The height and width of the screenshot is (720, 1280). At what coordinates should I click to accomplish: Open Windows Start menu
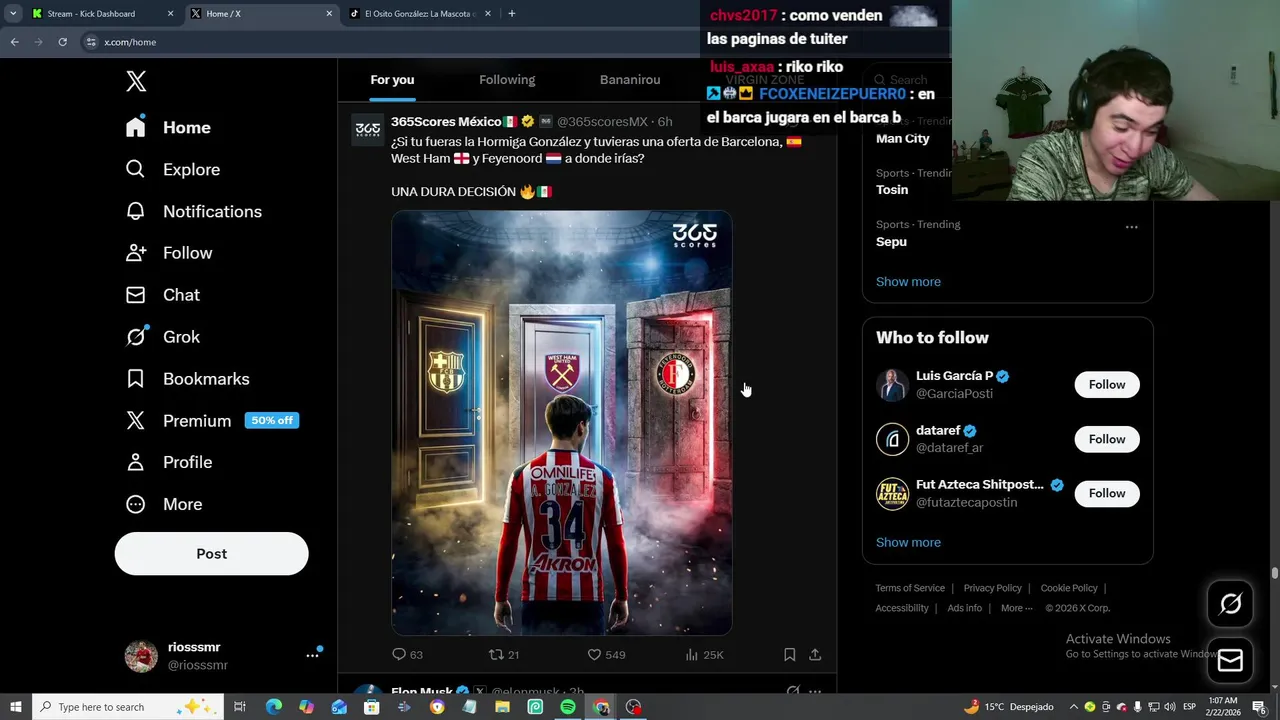[x=15, y=707]
